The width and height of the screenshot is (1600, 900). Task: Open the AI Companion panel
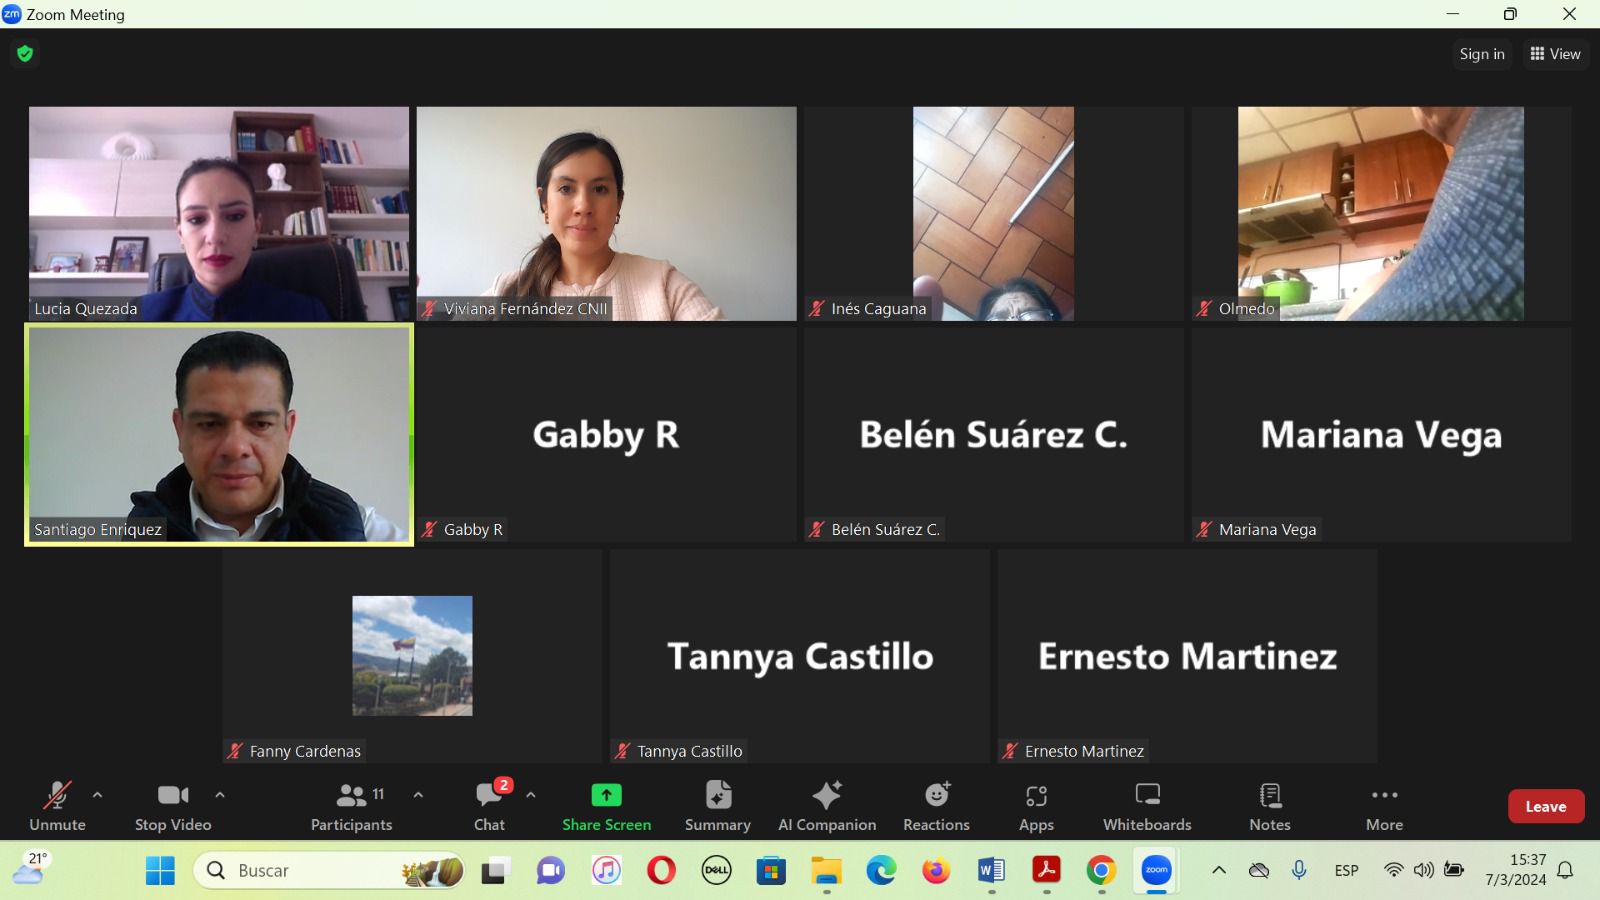coord(827,806)
